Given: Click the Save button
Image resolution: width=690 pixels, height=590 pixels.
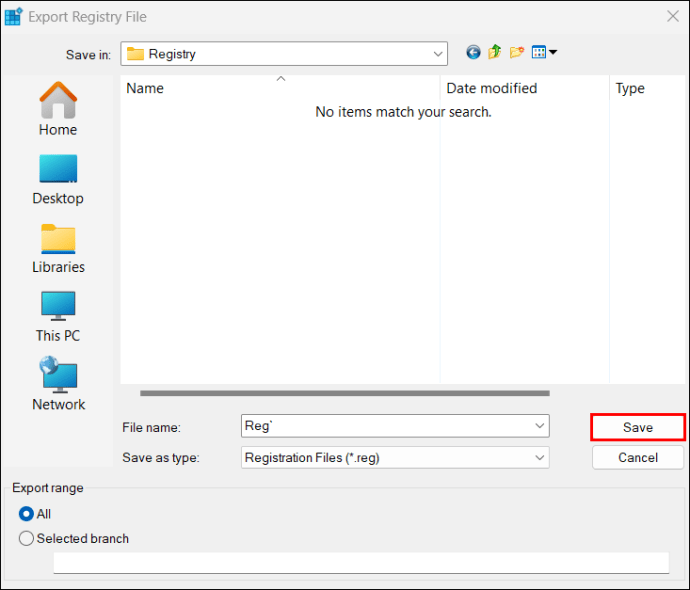Looking at the screenshot, I should click(638, 427).
